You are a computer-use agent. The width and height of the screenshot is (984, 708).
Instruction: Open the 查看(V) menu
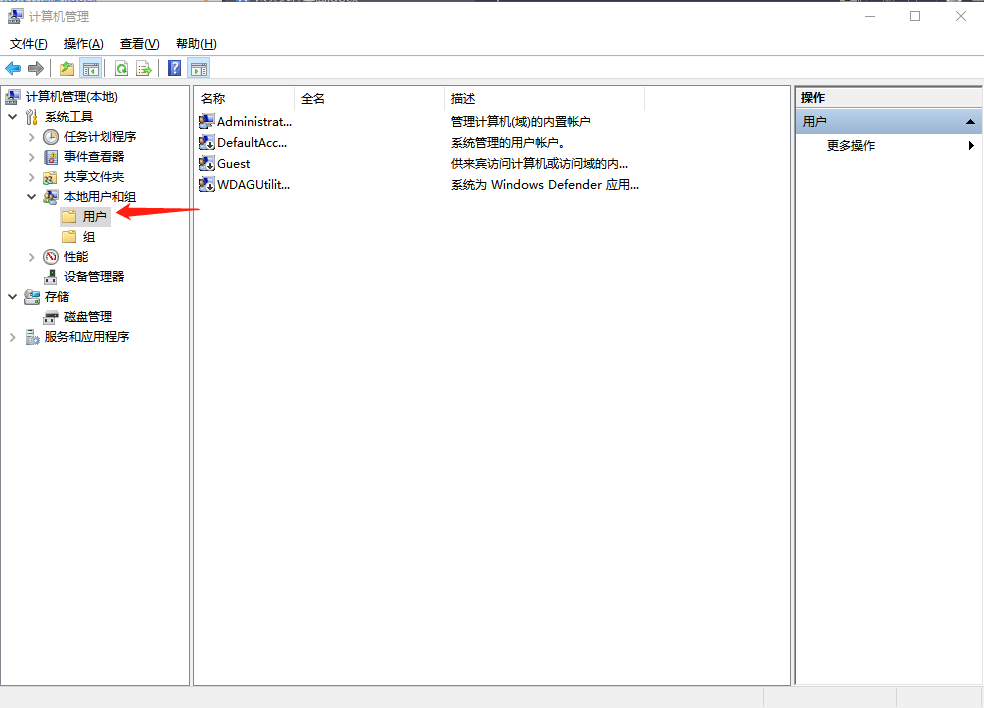tap(139, 44)
